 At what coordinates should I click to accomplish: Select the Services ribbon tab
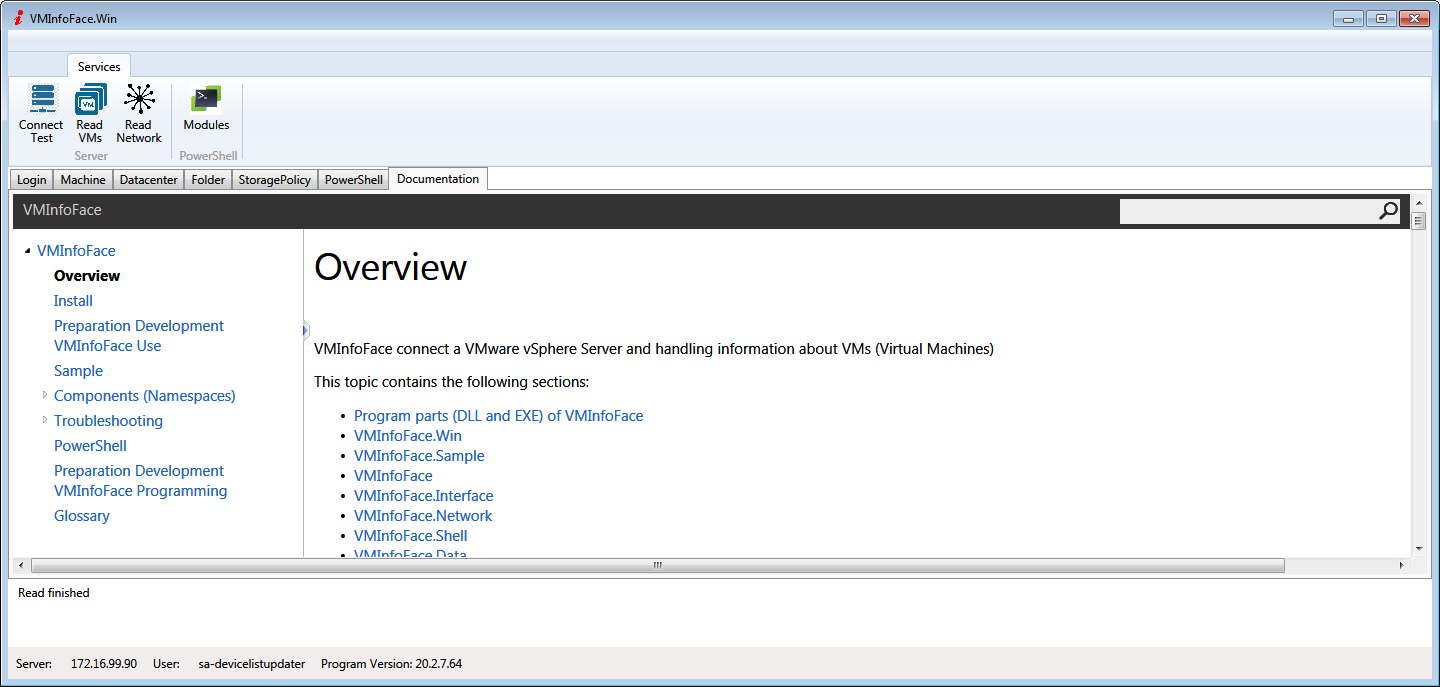[99, 66]
